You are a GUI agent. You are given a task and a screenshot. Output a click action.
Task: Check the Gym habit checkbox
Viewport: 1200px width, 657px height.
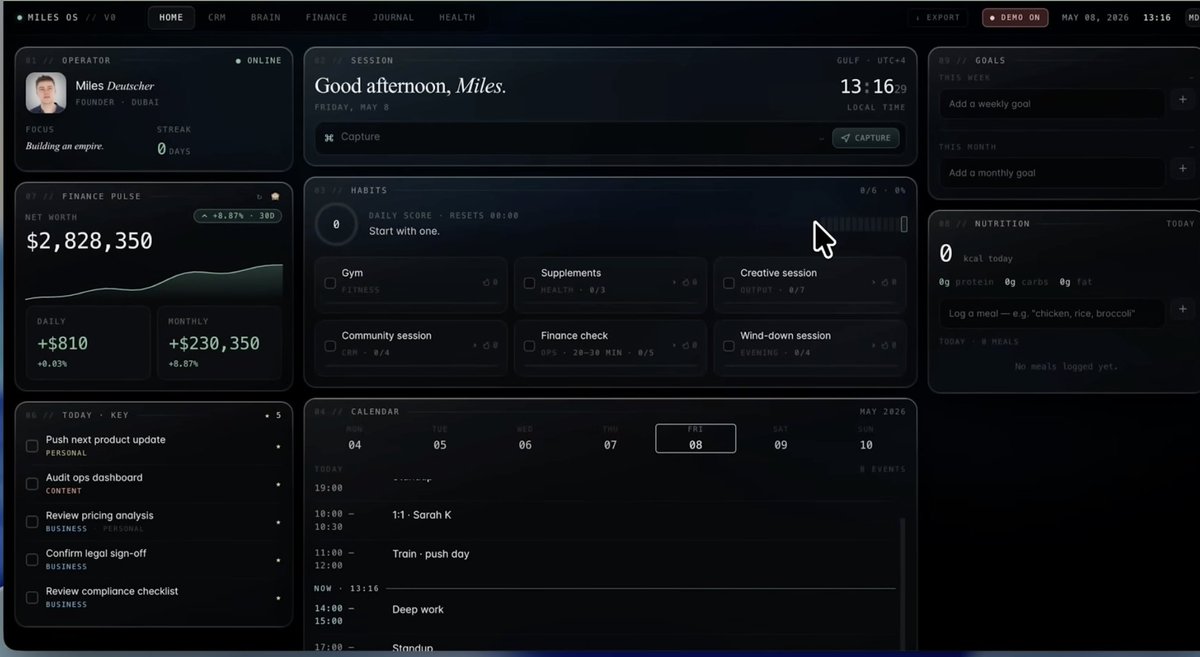[x=330, y=283]
